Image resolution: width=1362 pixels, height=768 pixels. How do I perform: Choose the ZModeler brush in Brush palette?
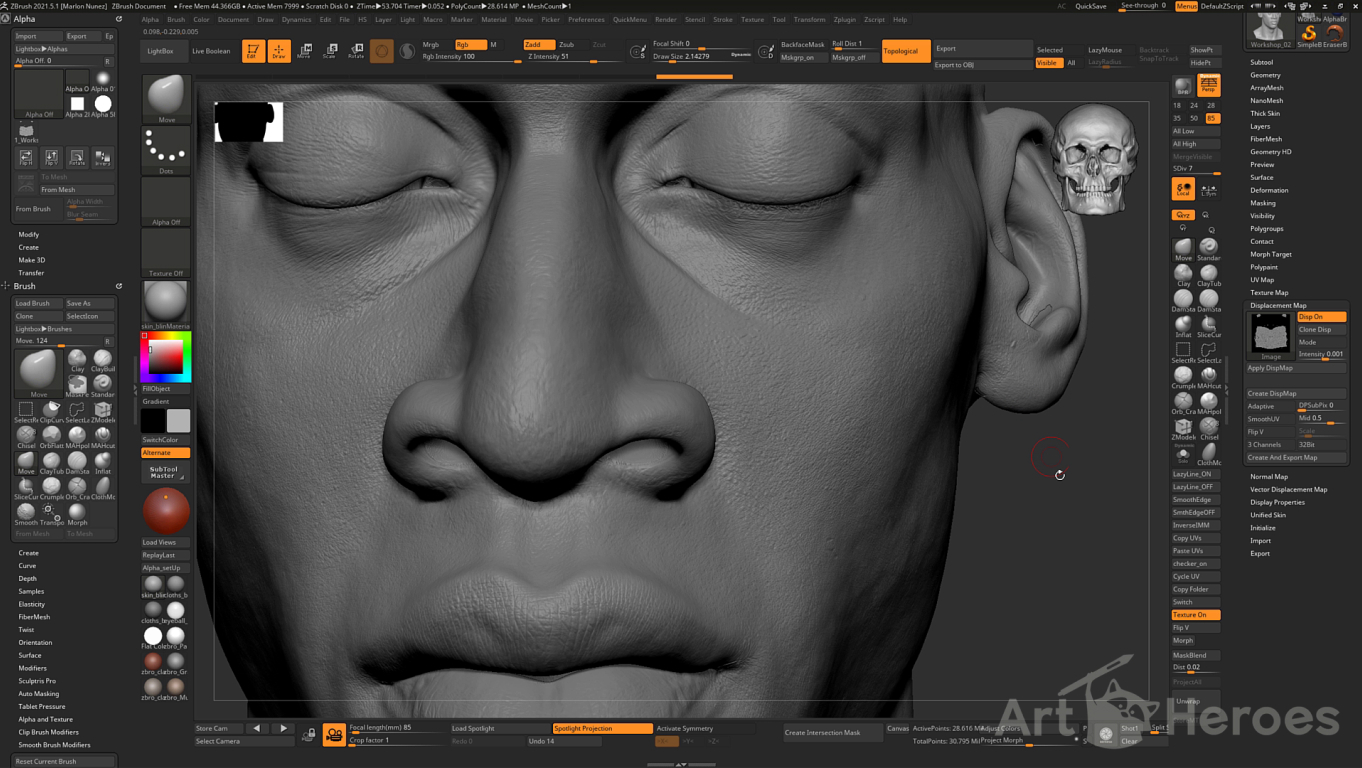click(x=102, y=411)
